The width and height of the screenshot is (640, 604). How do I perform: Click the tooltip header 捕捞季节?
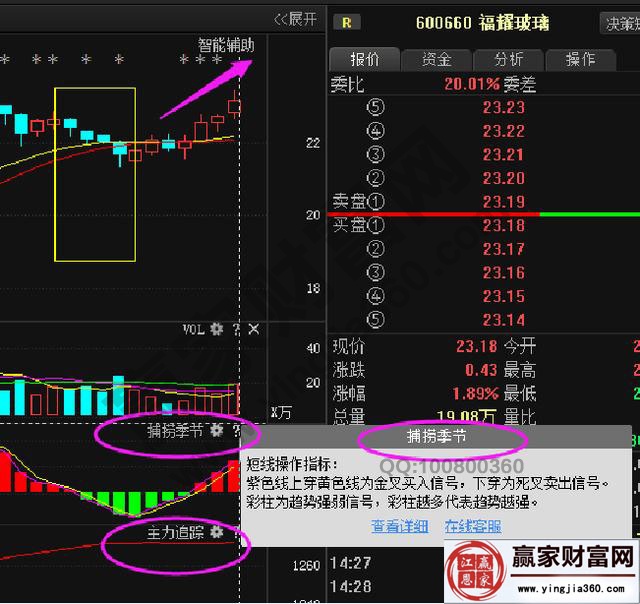coord(436,437)
